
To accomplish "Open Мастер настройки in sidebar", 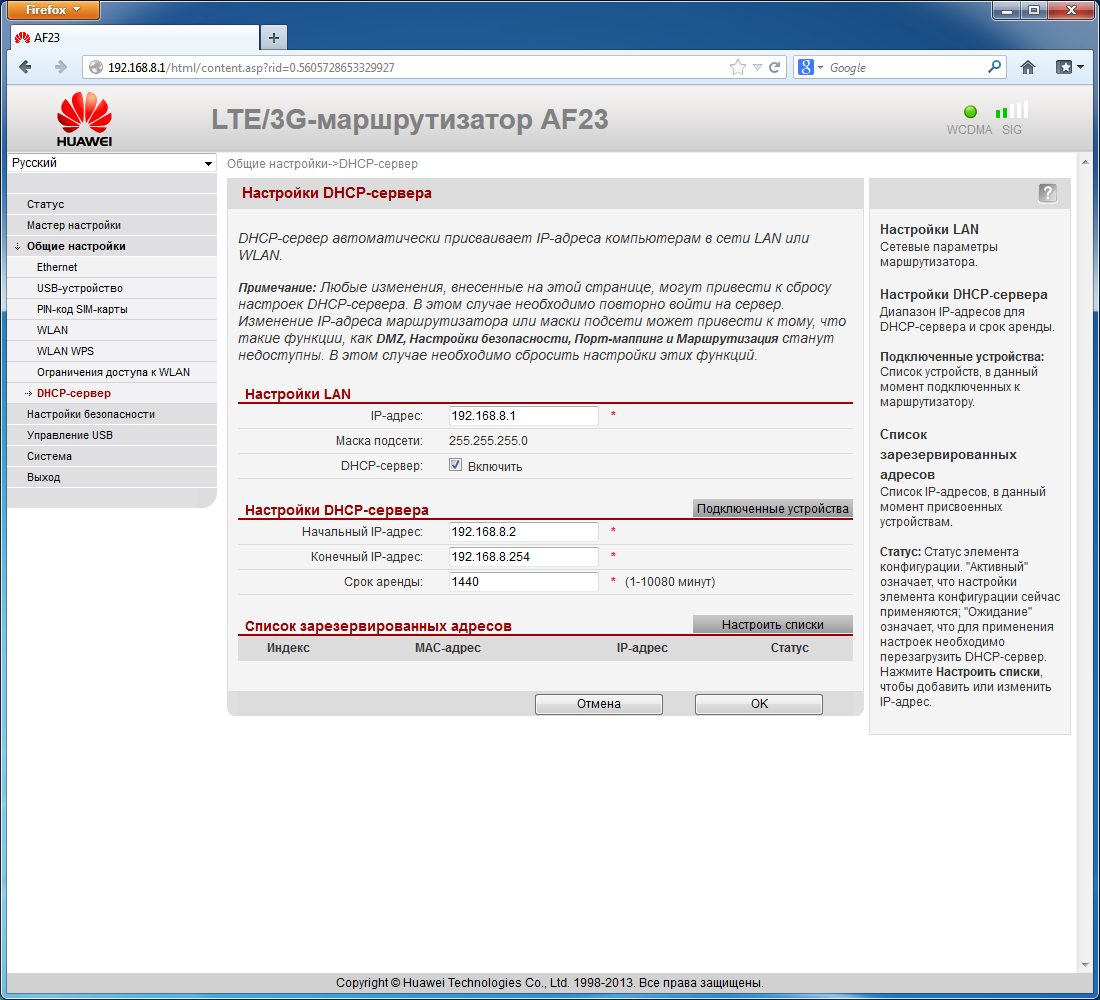I will click(112, 225).
